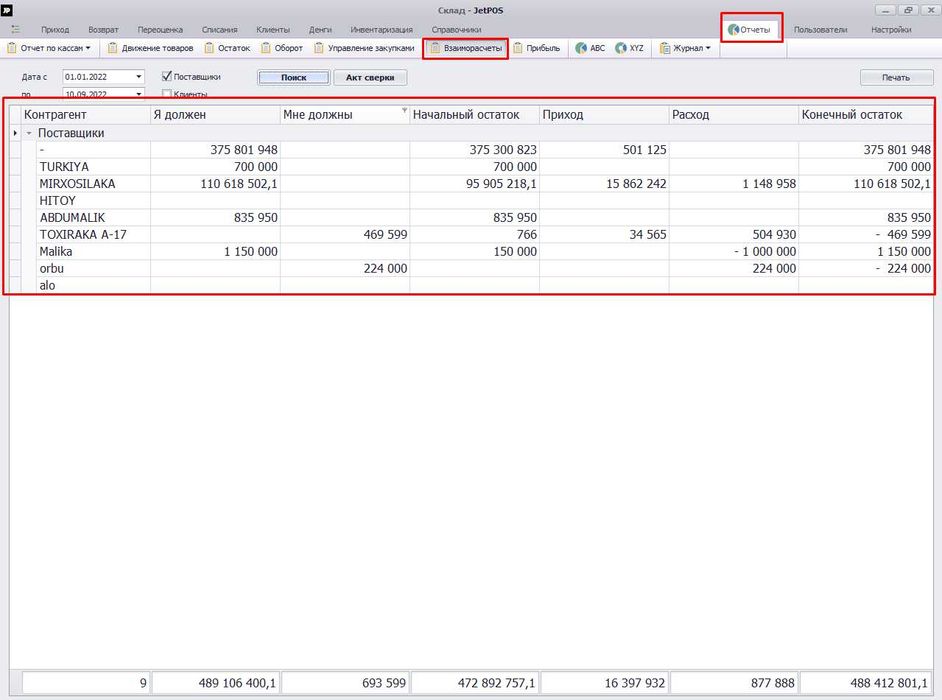Screen dimensions: 942x700
Task: Click the filter icon in Мне должны header
Action: (x=404, y=110)
